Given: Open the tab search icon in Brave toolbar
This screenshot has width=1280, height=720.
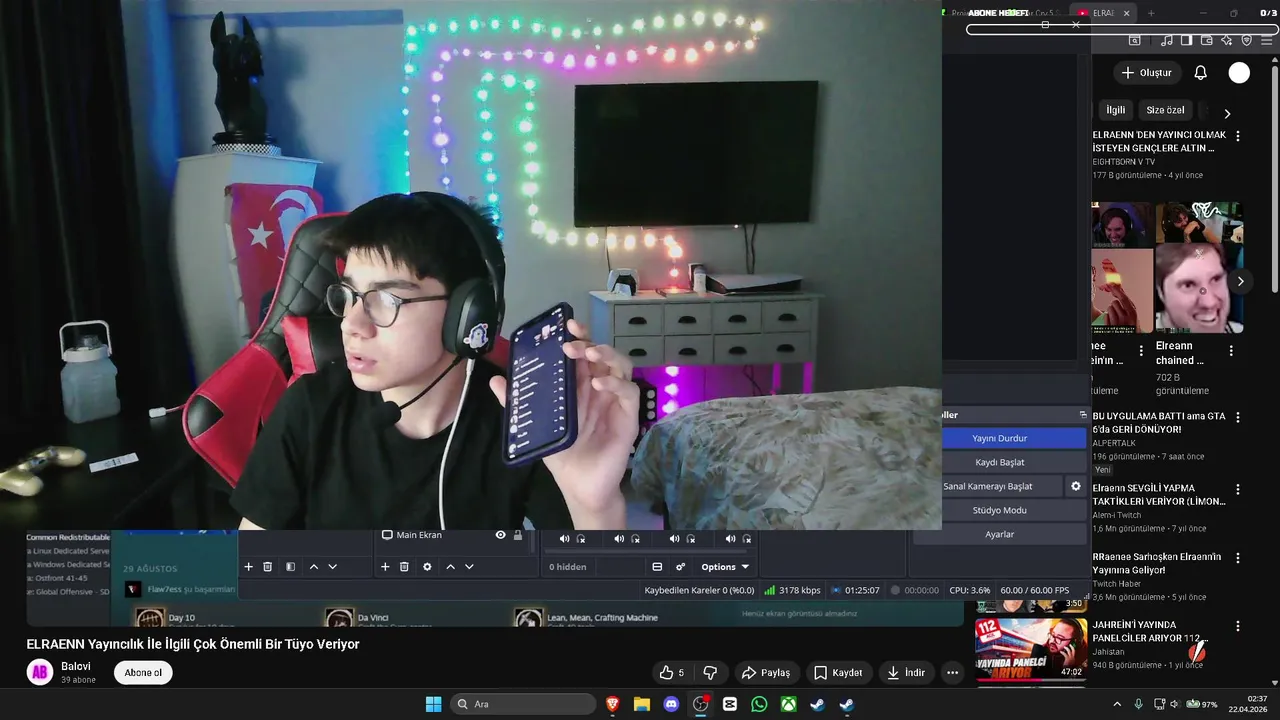Looking at the screenshot, I should click(1134, 40).
